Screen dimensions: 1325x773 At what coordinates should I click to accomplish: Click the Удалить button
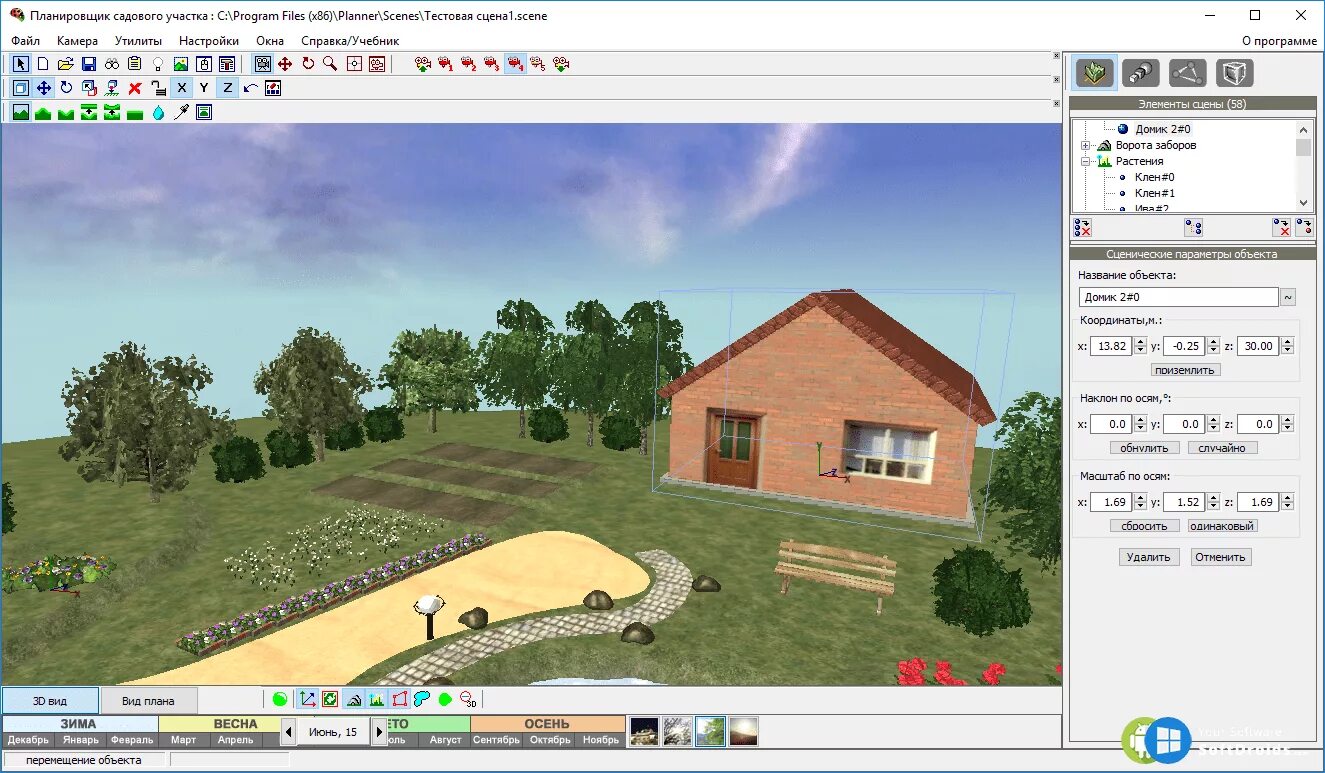pyautogui.click(x=1148, y=557)
